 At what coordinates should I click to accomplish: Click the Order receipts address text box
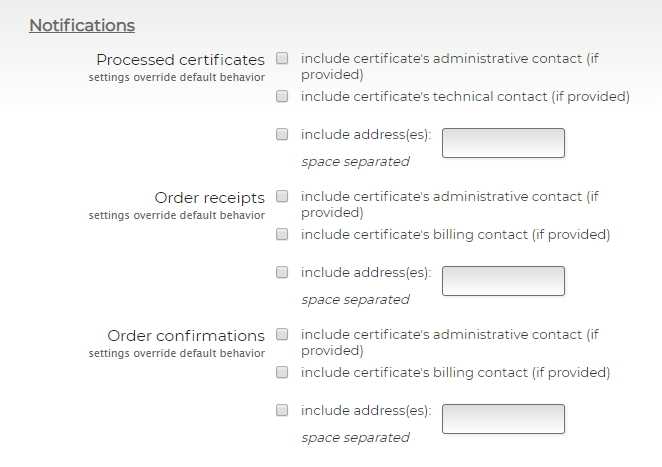503,281
